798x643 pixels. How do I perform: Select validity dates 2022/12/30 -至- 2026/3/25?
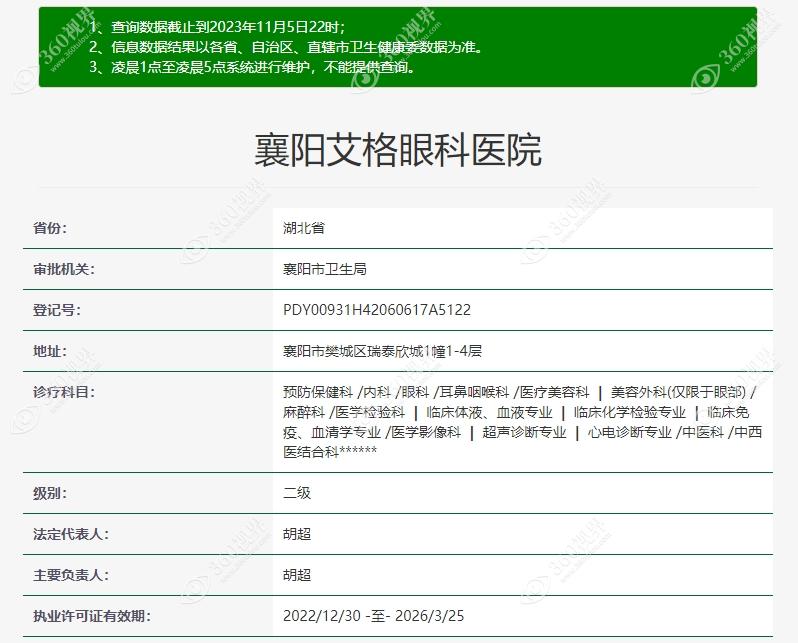pos(374,616)
